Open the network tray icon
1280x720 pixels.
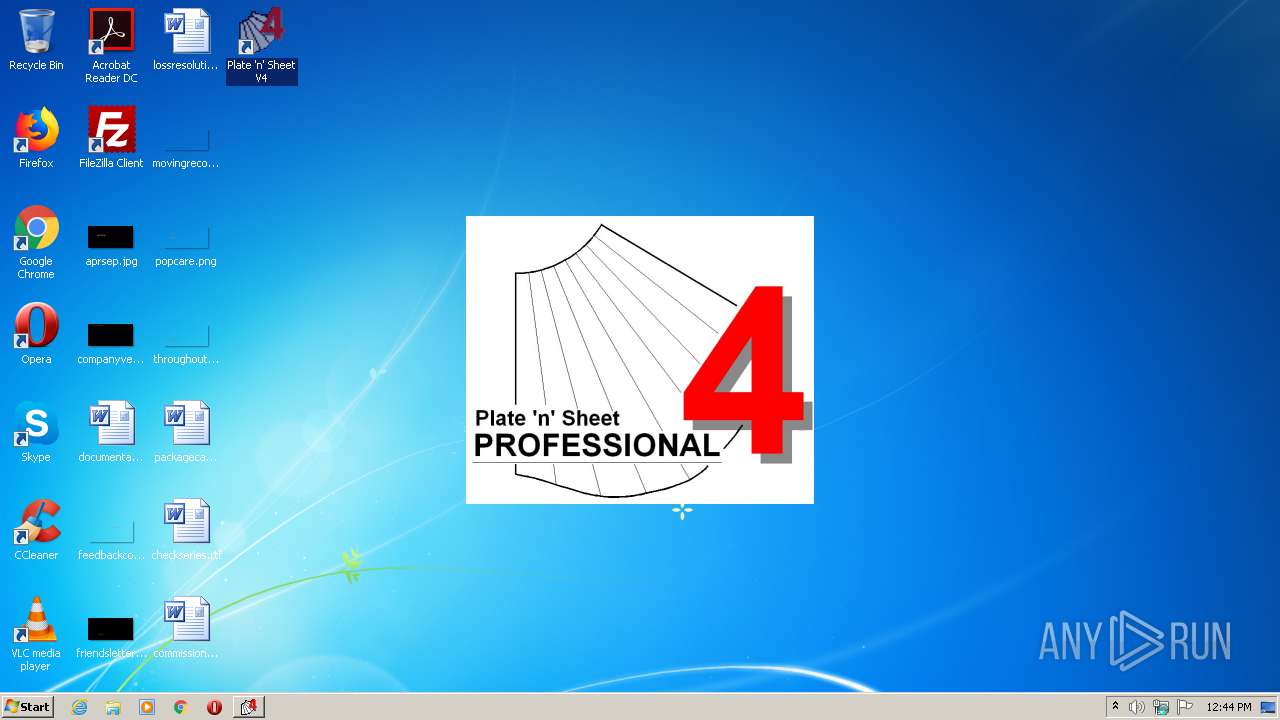click(x=1161, y=707)
